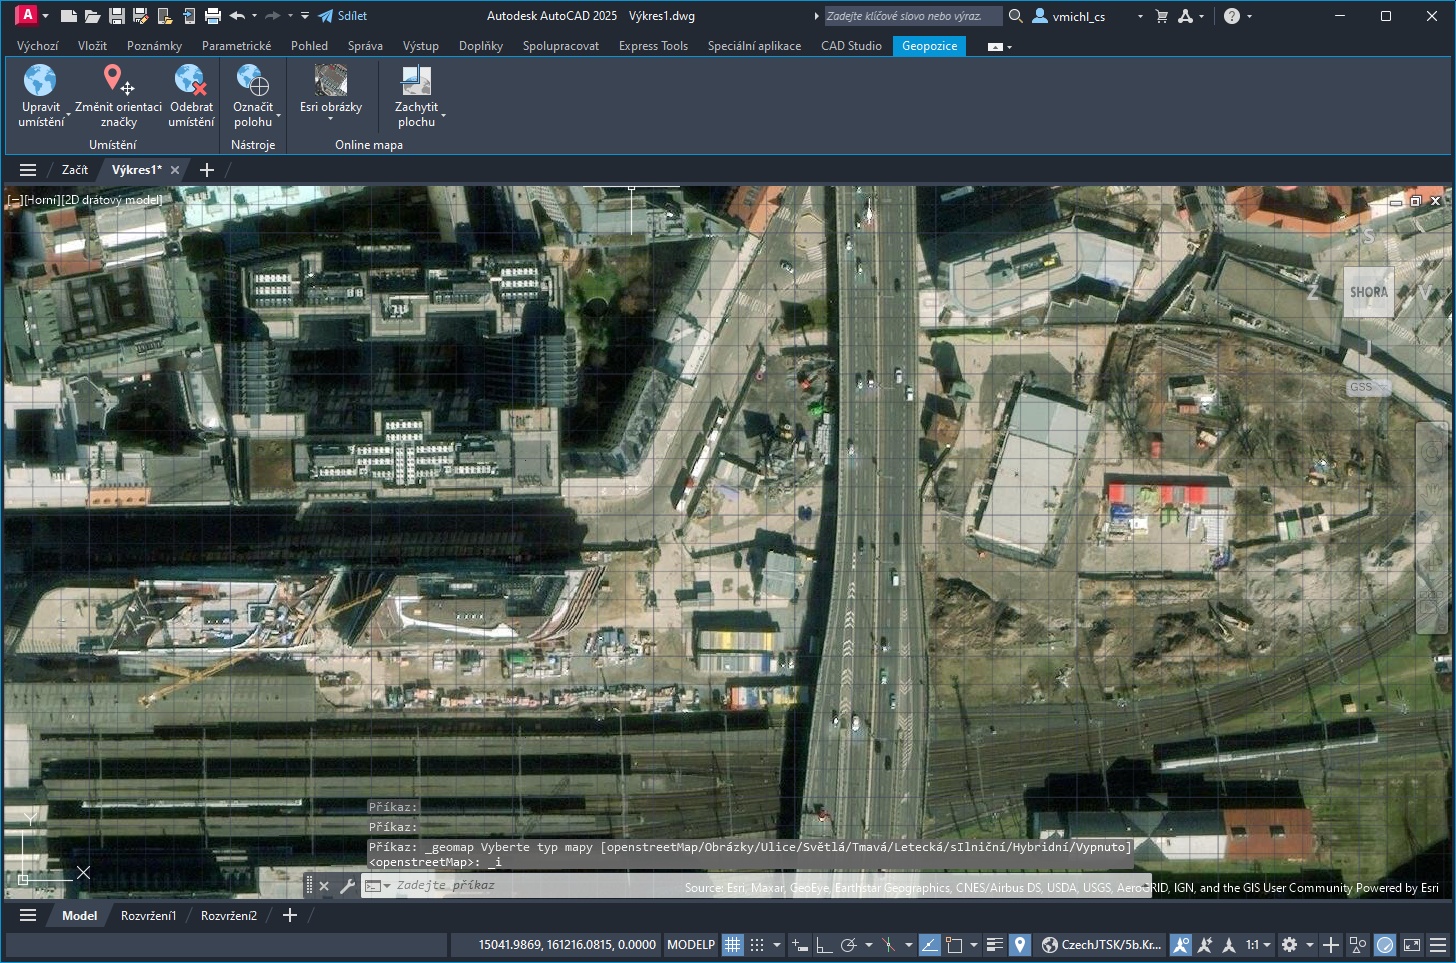Click the Autodesk App Store cart icon

pyautogui.click(x=1161, y=16)
